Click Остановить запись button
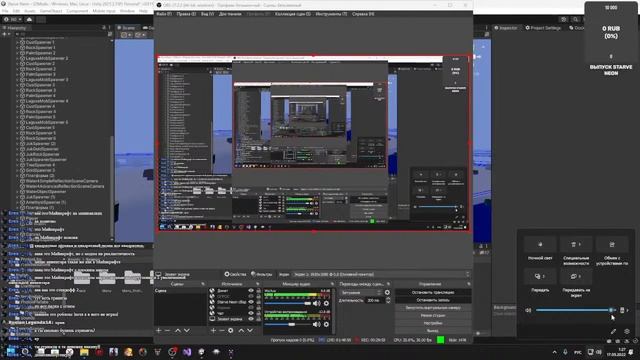This screenshot has height=360, width=640. [433, 300]
